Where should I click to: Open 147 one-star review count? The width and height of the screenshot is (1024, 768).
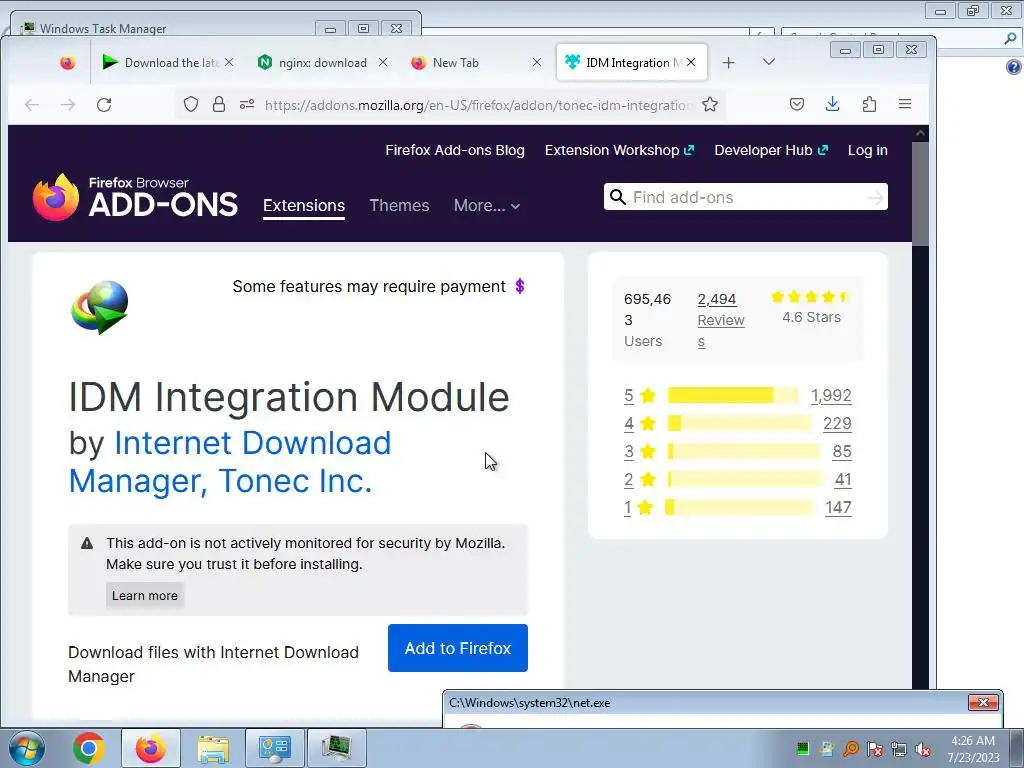click(838, 507)
